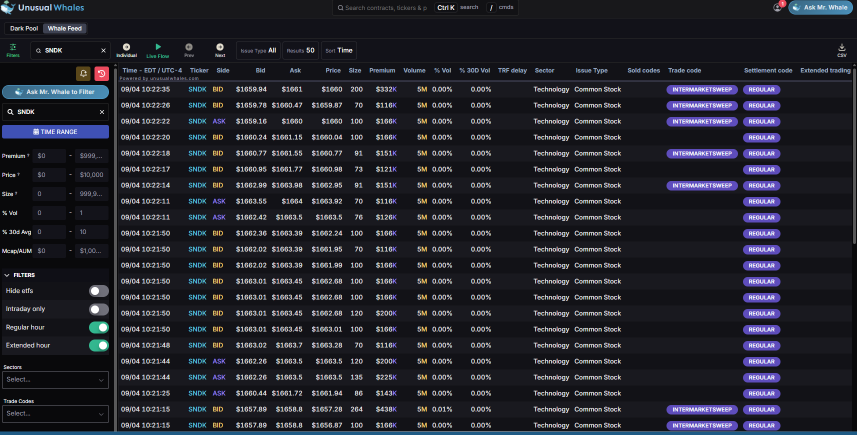
Task: Click the Premium minimum $0 field
Action: tap(49, 156)
